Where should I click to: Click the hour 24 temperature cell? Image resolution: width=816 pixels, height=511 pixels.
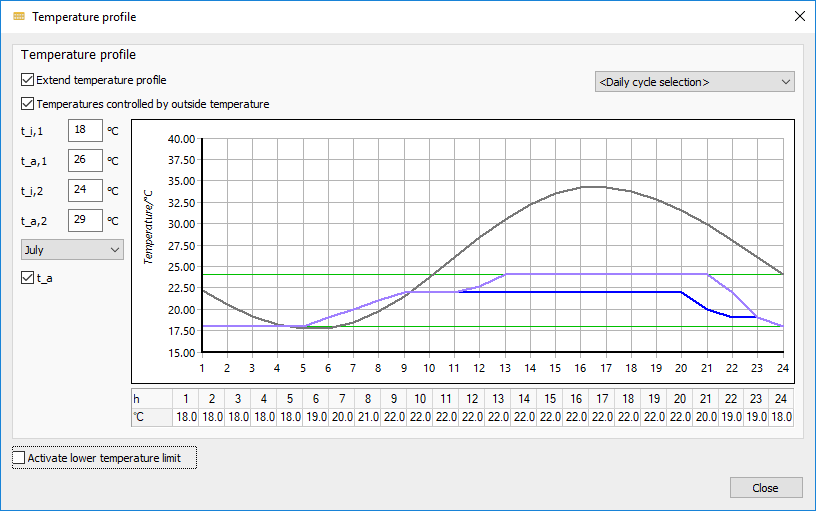click(x=781, y=417)
